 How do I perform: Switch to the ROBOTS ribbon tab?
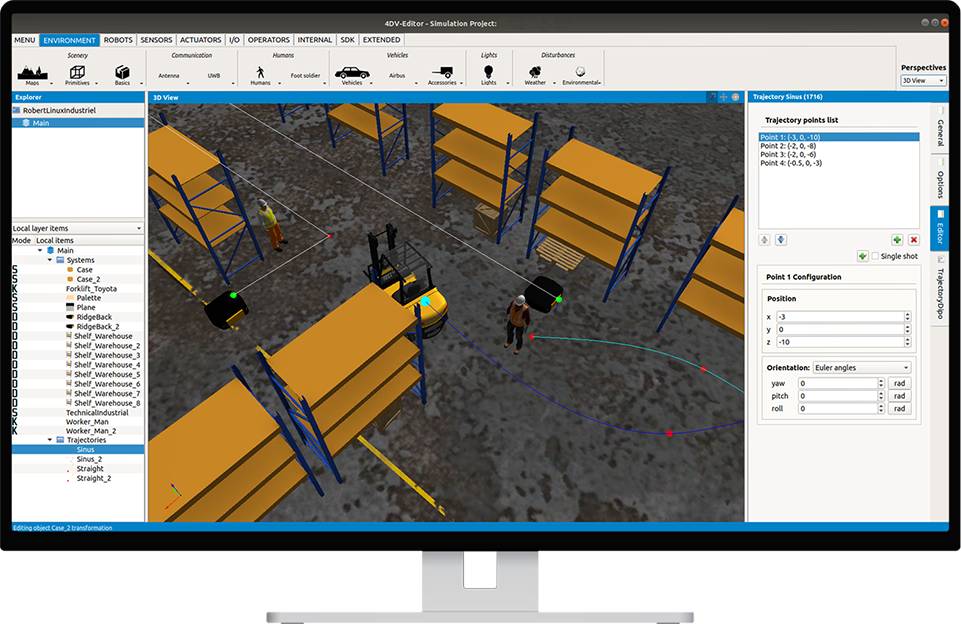(118, 40)
